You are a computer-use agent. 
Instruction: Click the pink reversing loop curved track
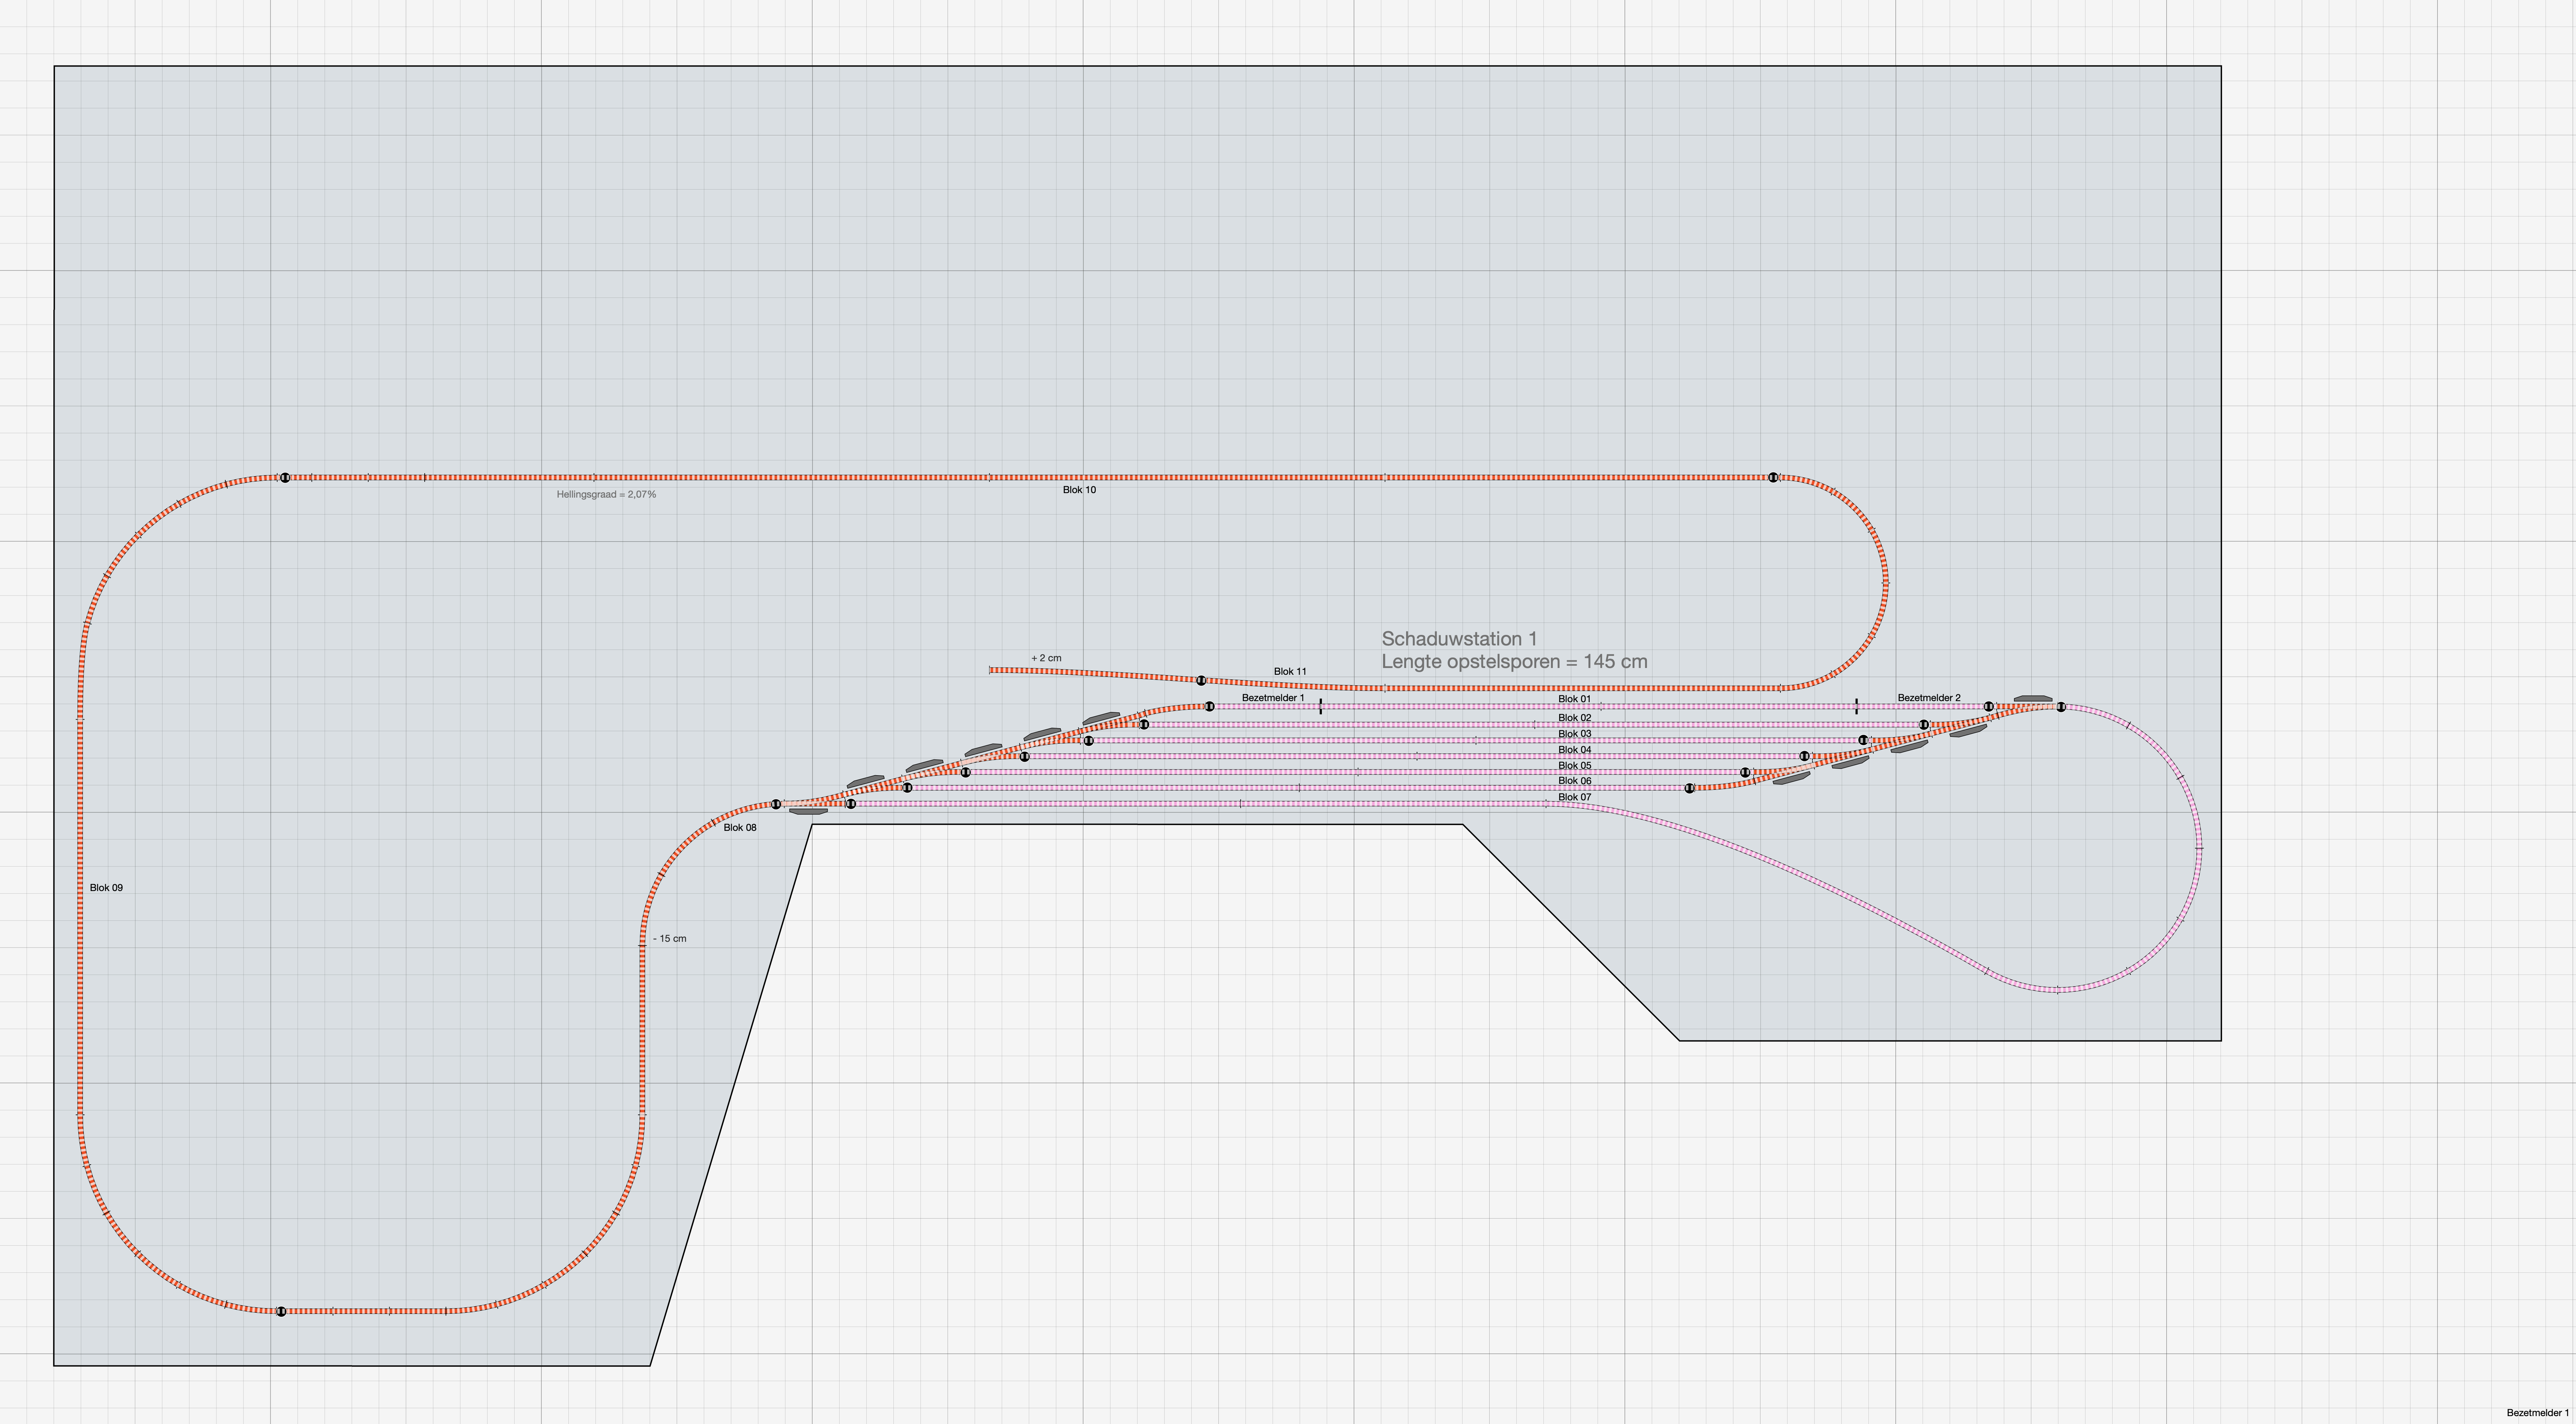(2199, 848)
